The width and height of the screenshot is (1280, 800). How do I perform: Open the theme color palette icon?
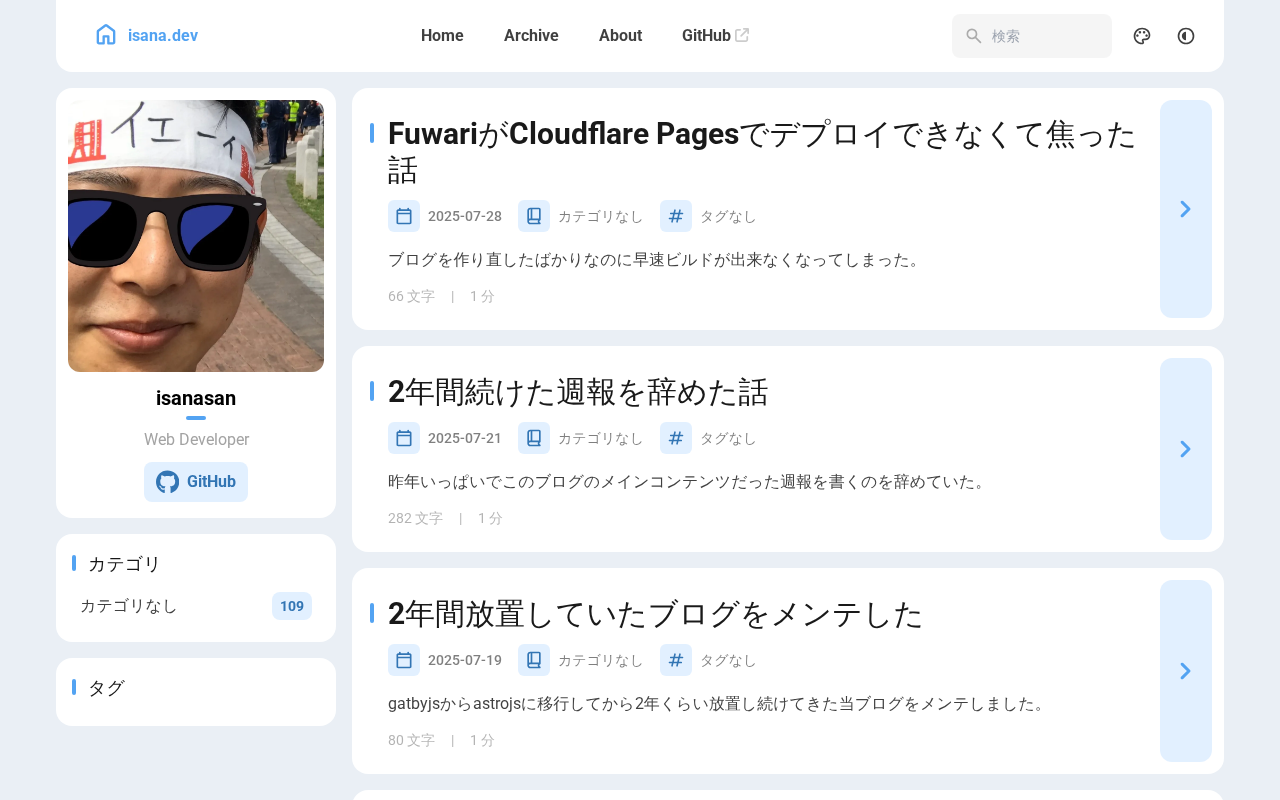pos(1142,36)
